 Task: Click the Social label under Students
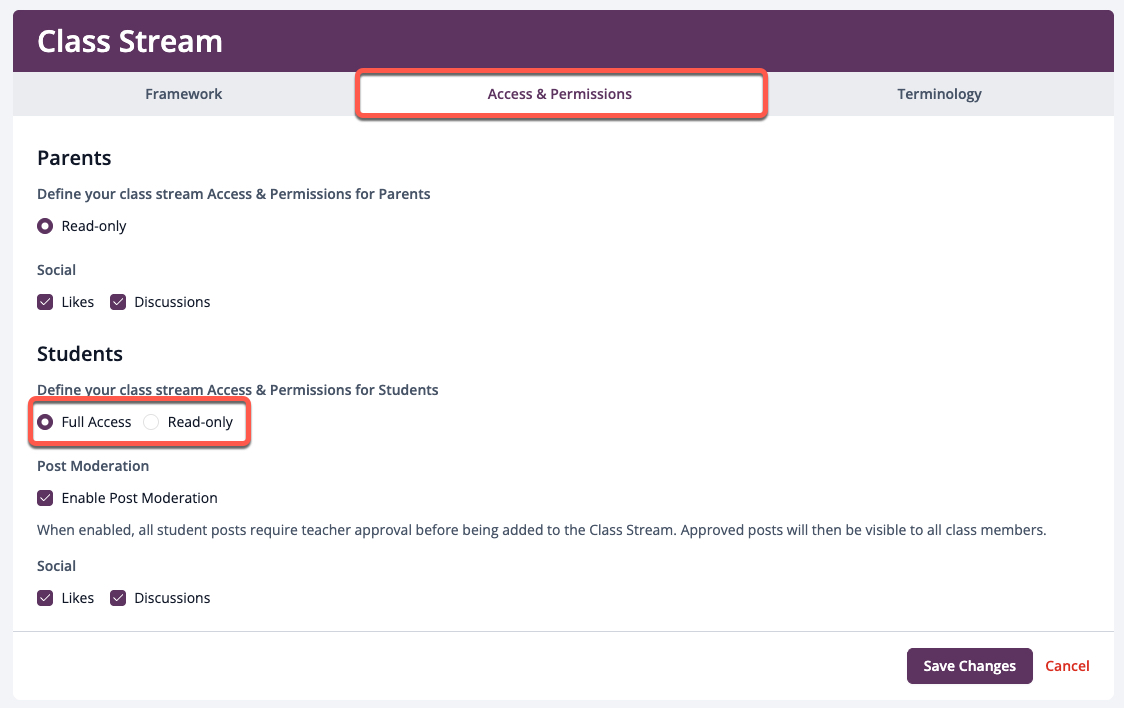point(57,566)
